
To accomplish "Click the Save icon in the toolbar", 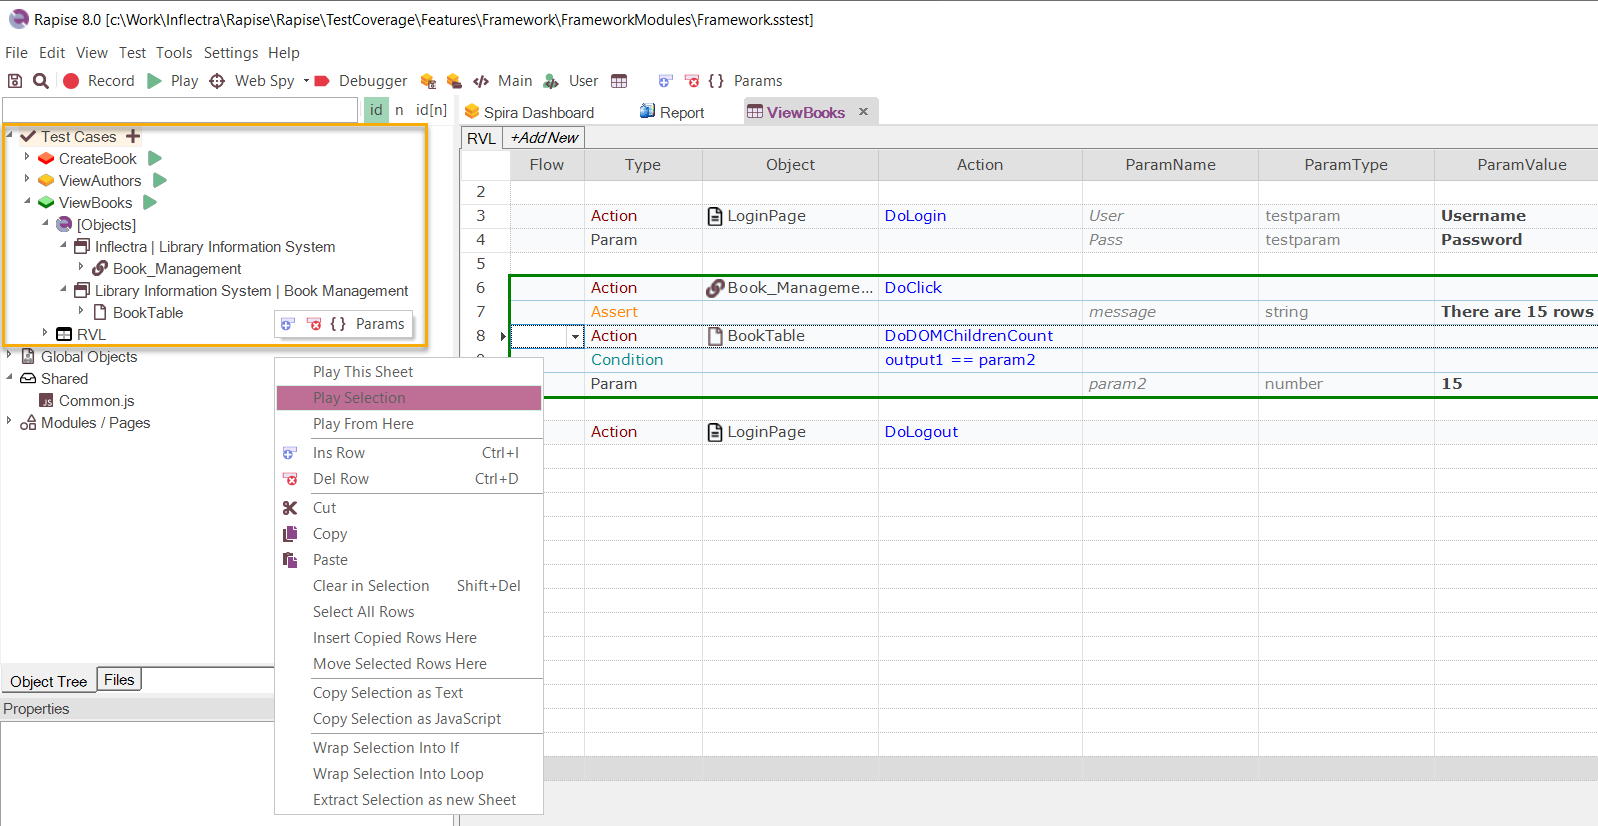I will pos(15,81).
